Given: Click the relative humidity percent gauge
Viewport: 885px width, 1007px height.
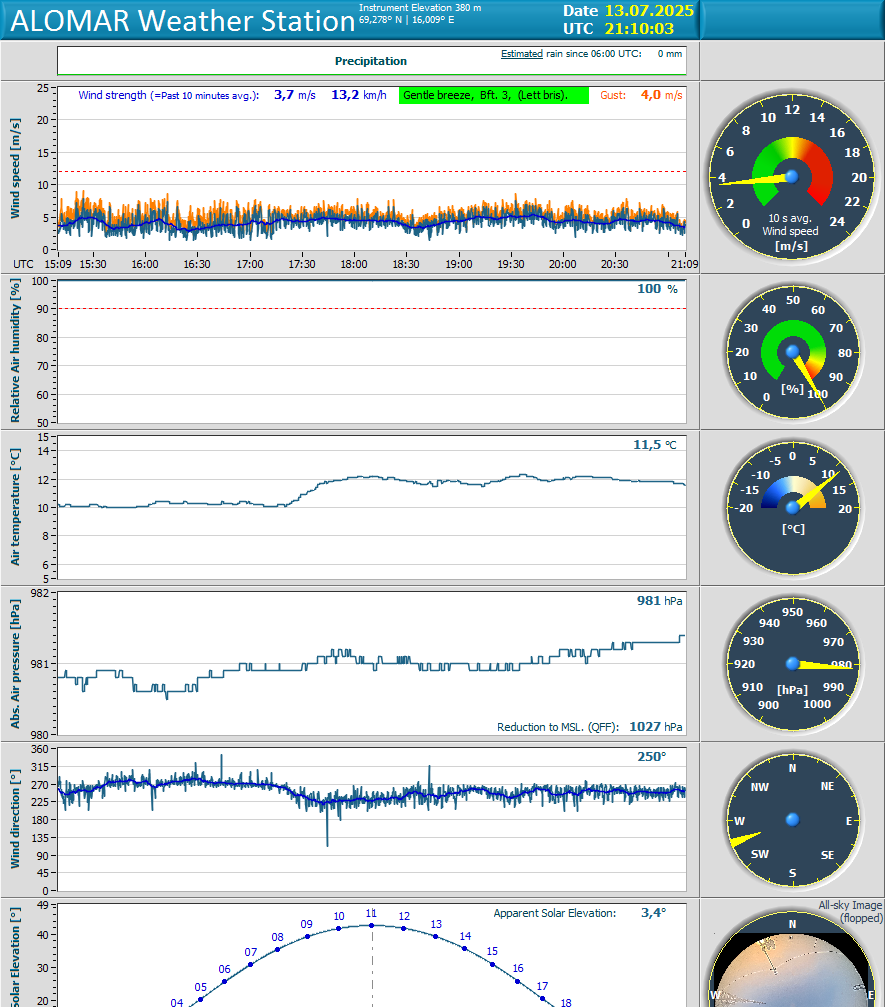Looking at the screenshot, I should [x=793, y=352].
